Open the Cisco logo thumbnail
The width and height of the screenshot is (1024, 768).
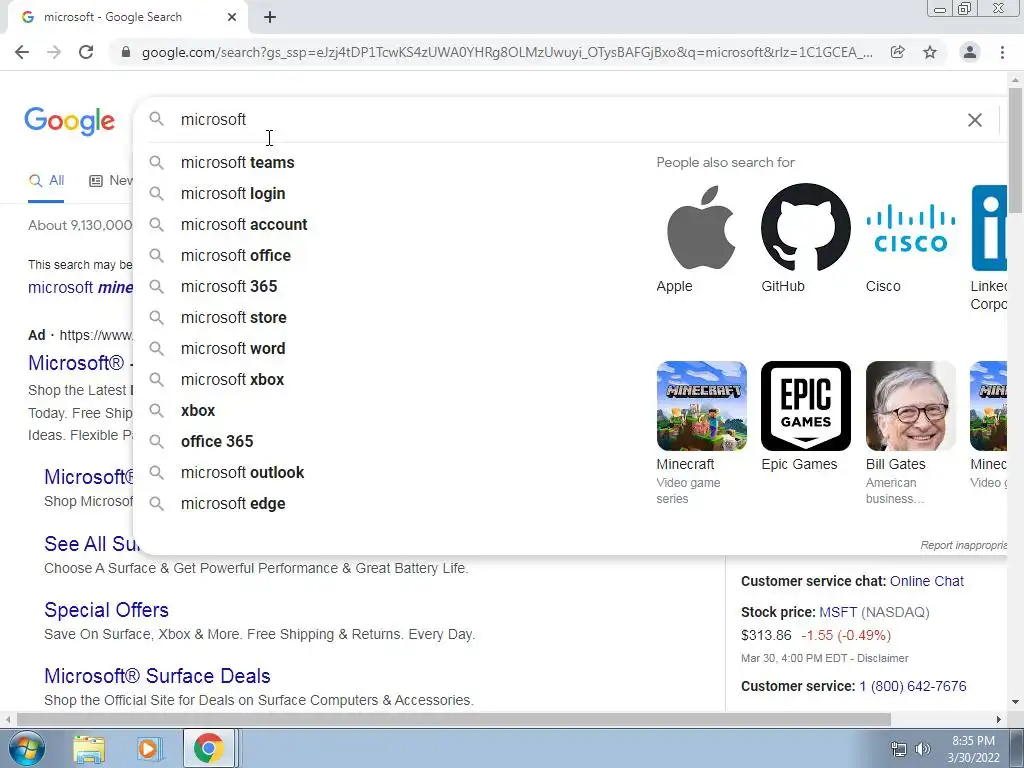pos(911,227)
